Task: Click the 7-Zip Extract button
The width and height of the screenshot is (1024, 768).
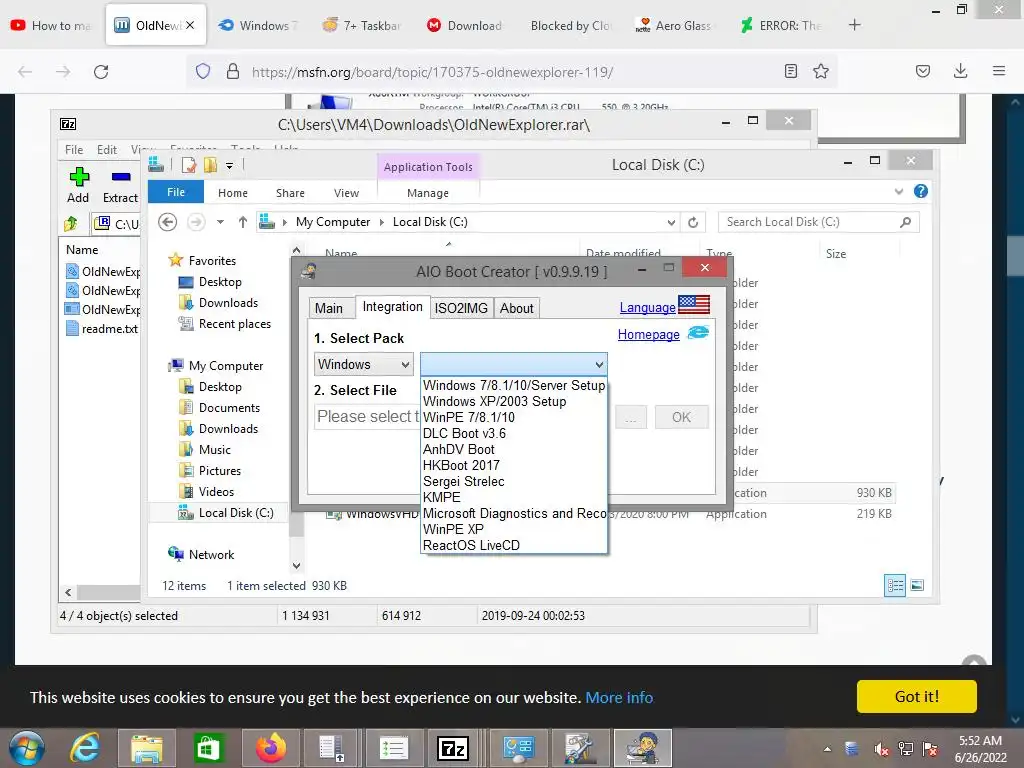Action: pyautogui.click(x=121, y=185)
